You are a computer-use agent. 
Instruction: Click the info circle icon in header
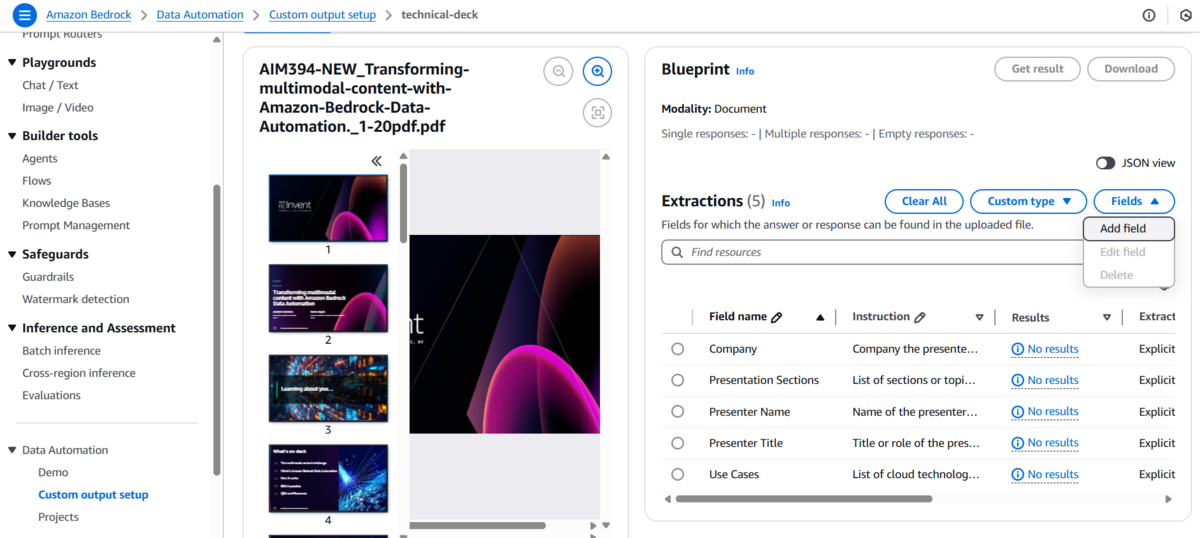(x=1149, y=15)
